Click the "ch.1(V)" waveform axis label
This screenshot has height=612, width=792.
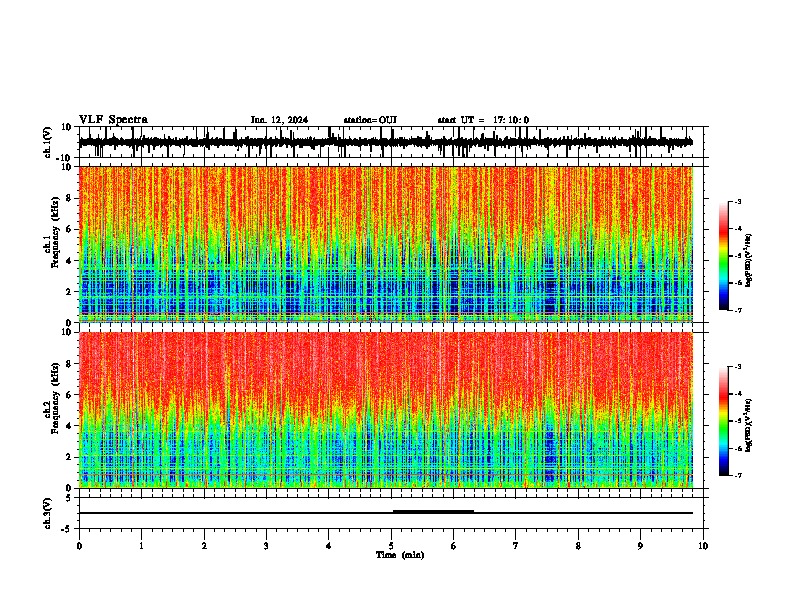pos(48,142)
